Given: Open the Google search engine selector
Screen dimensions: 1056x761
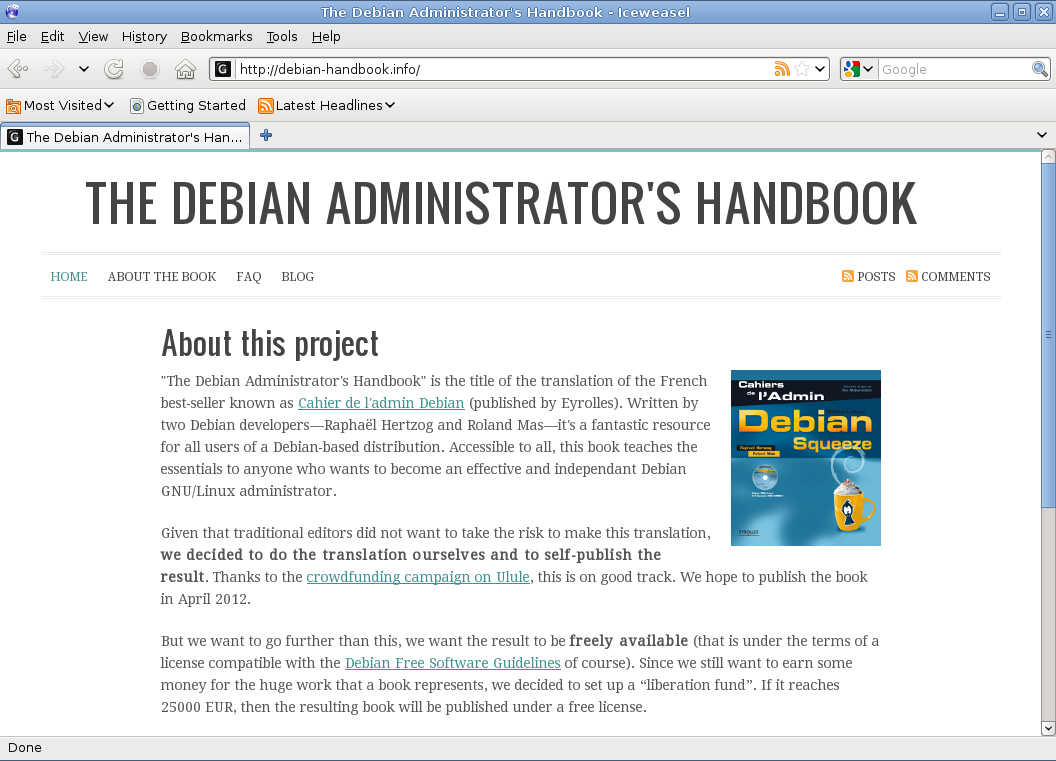Looking at the screenshot, I should click(859, 69).
